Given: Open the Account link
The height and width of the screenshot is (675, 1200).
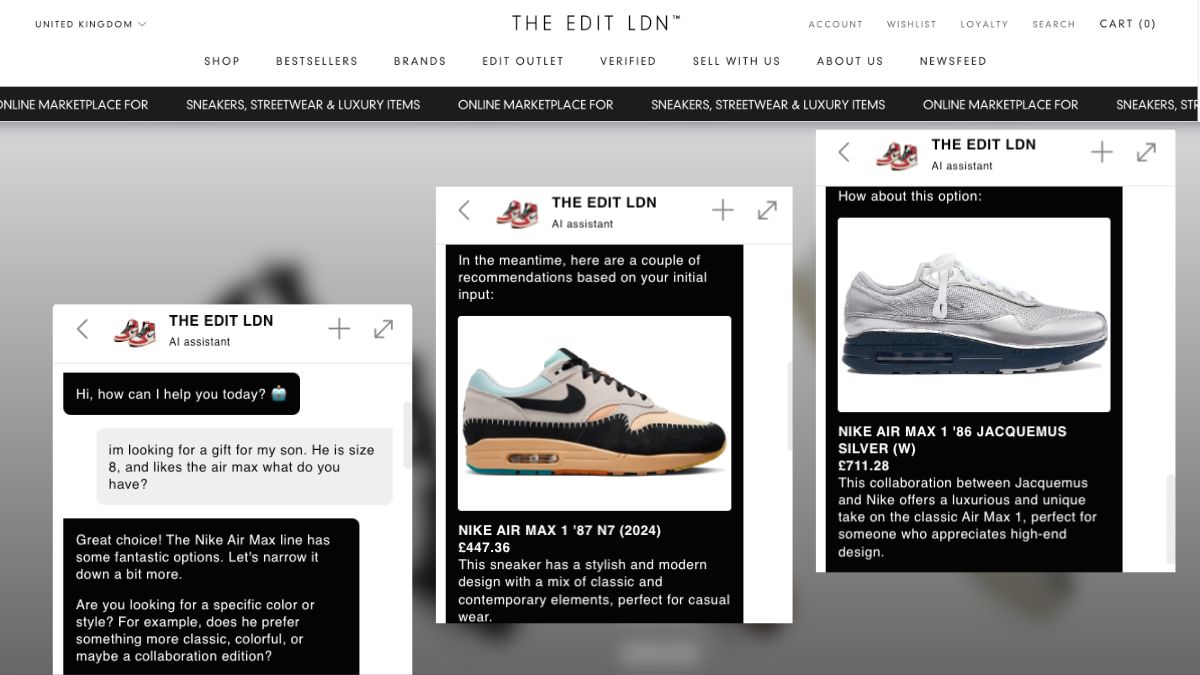Looking at the screenshot, I should (x=836, y=24).
